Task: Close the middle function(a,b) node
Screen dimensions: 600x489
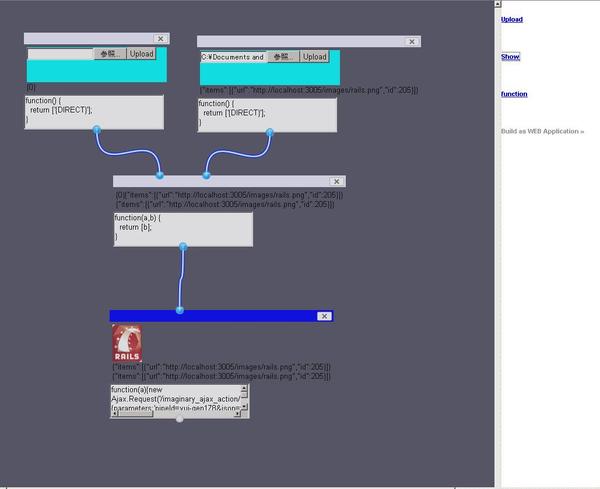Action: coord(337,182)
